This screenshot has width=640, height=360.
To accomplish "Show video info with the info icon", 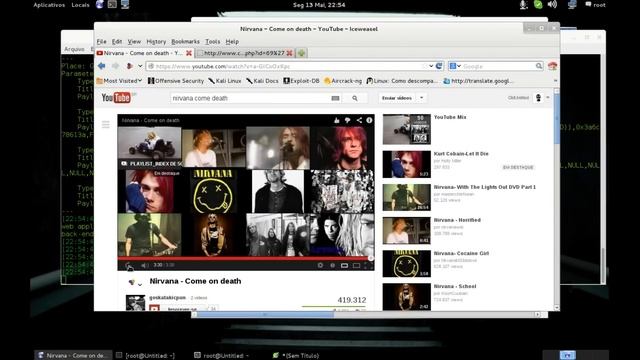I will tap(369, 120).
